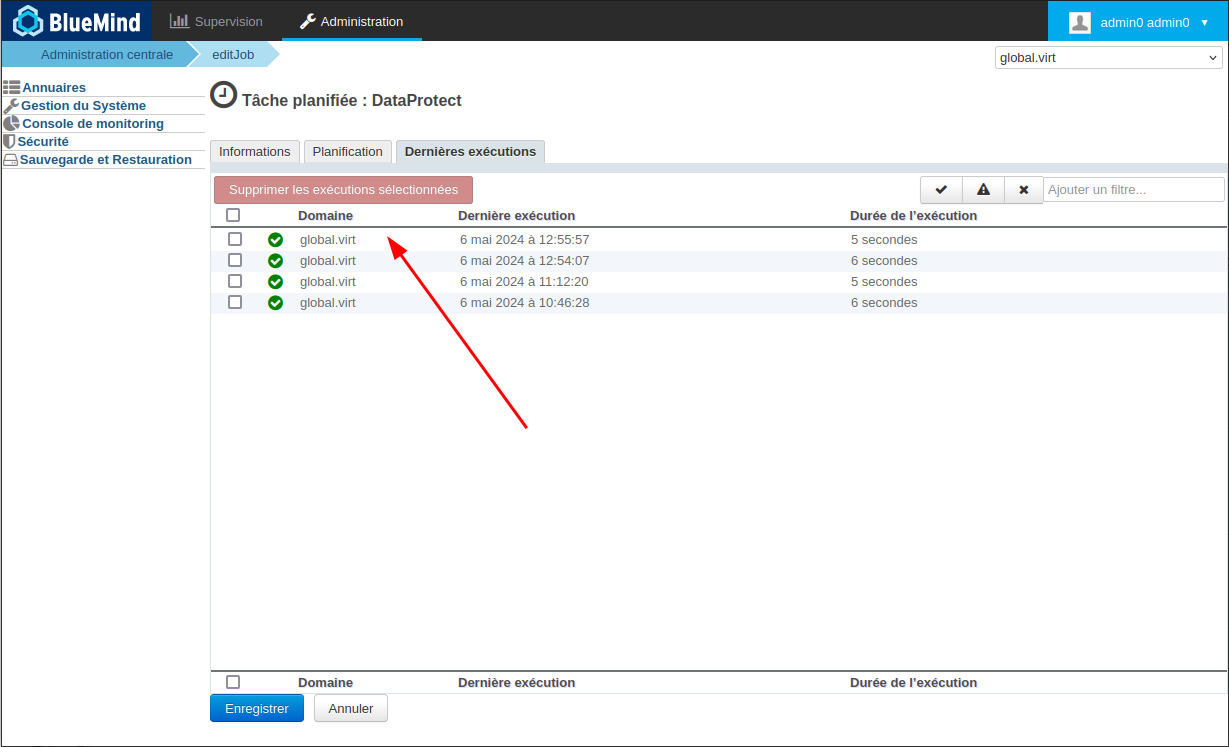This screenshot has width=1229, height=747.
Task: Open the Supervision menu
Action: (x=216, y=21)
